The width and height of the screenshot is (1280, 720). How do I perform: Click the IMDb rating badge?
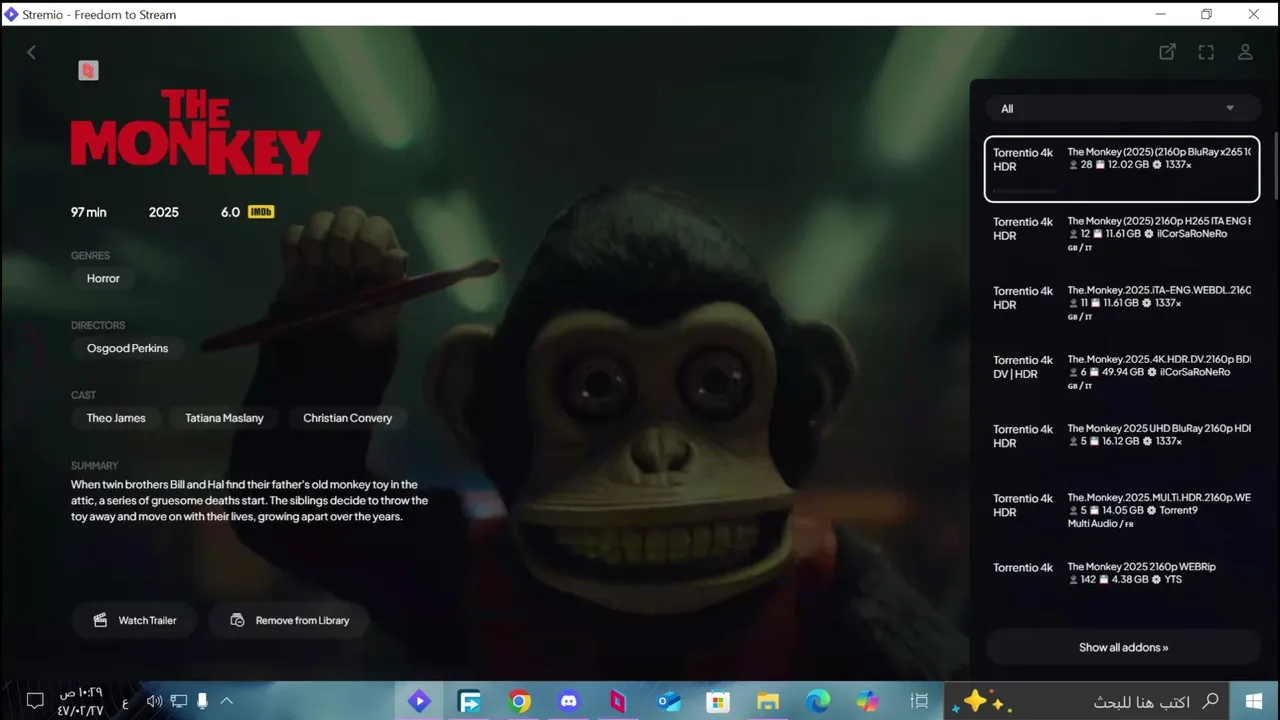261,212
